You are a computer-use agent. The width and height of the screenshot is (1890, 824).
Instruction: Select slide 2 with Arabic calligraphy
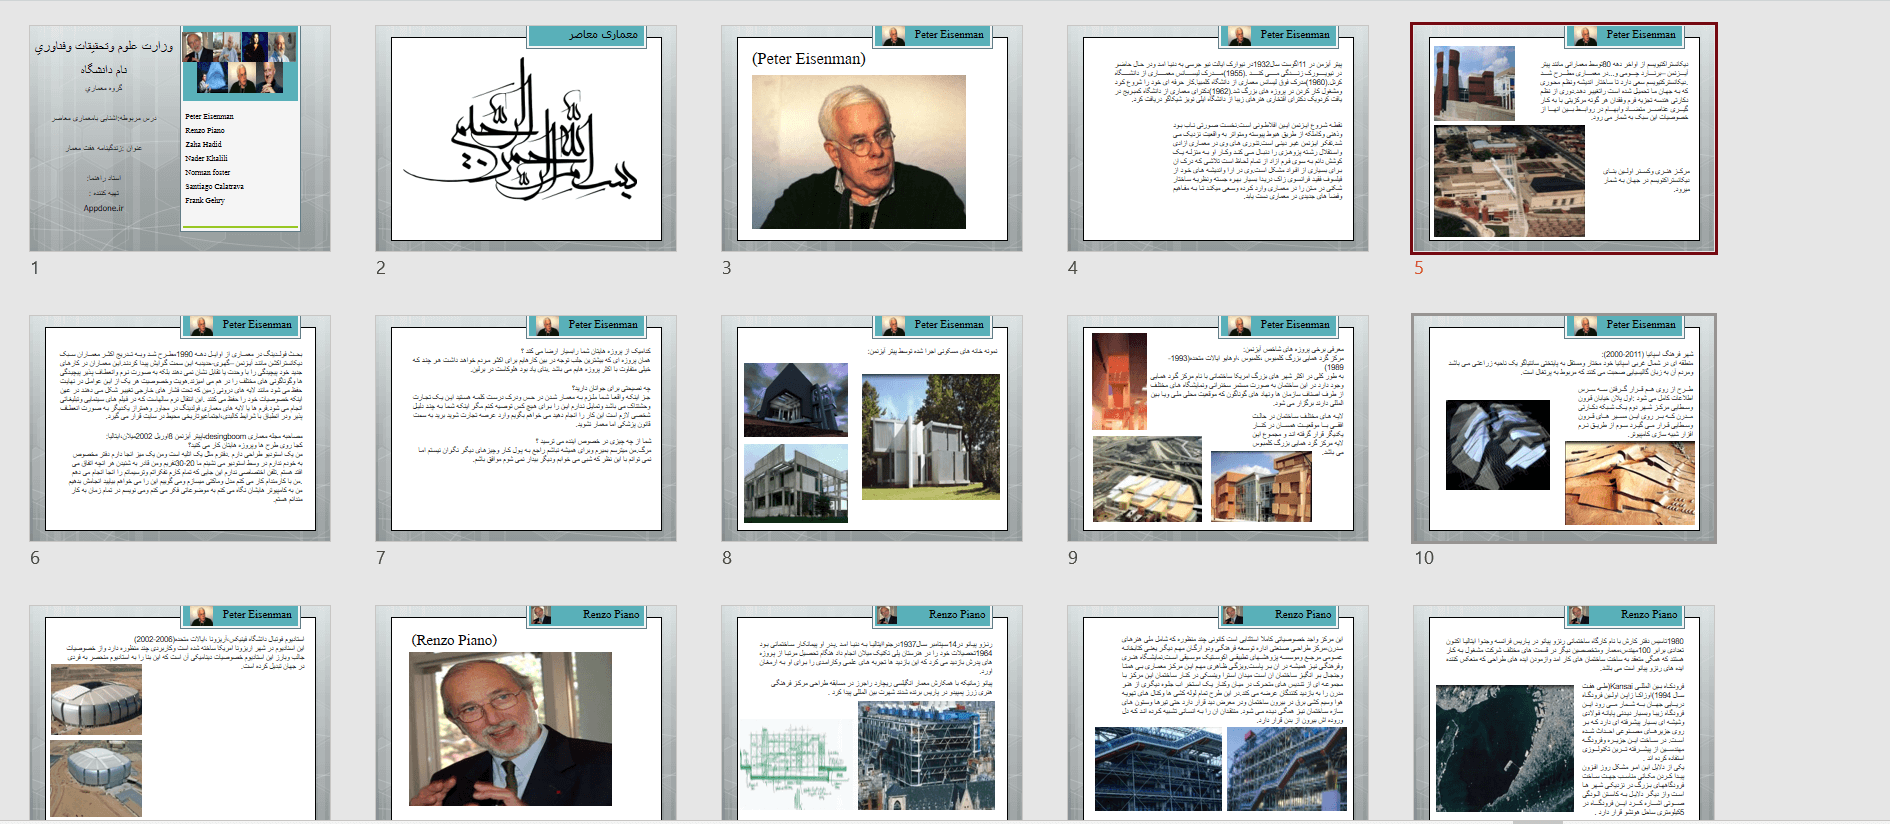pos(526,138)
